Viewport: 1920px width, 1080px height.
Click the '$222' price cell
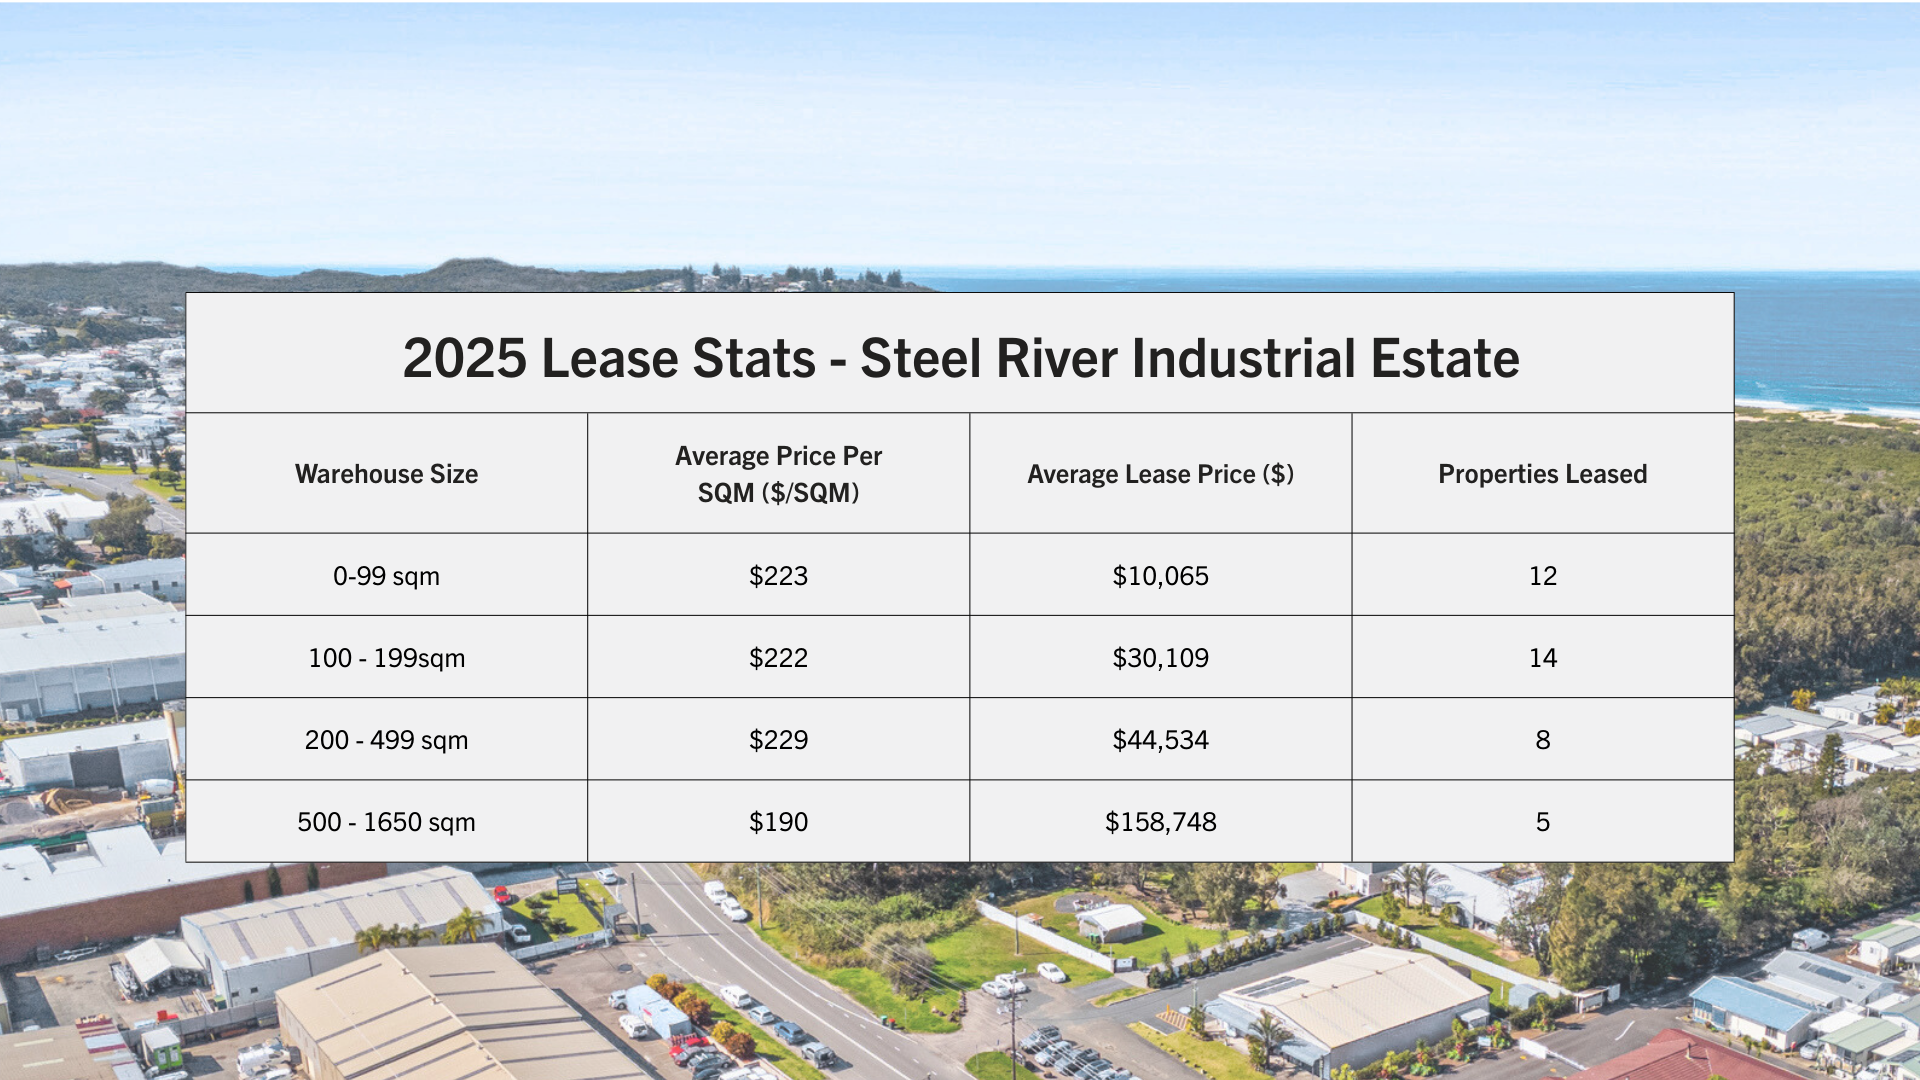(x=778, y=658)
